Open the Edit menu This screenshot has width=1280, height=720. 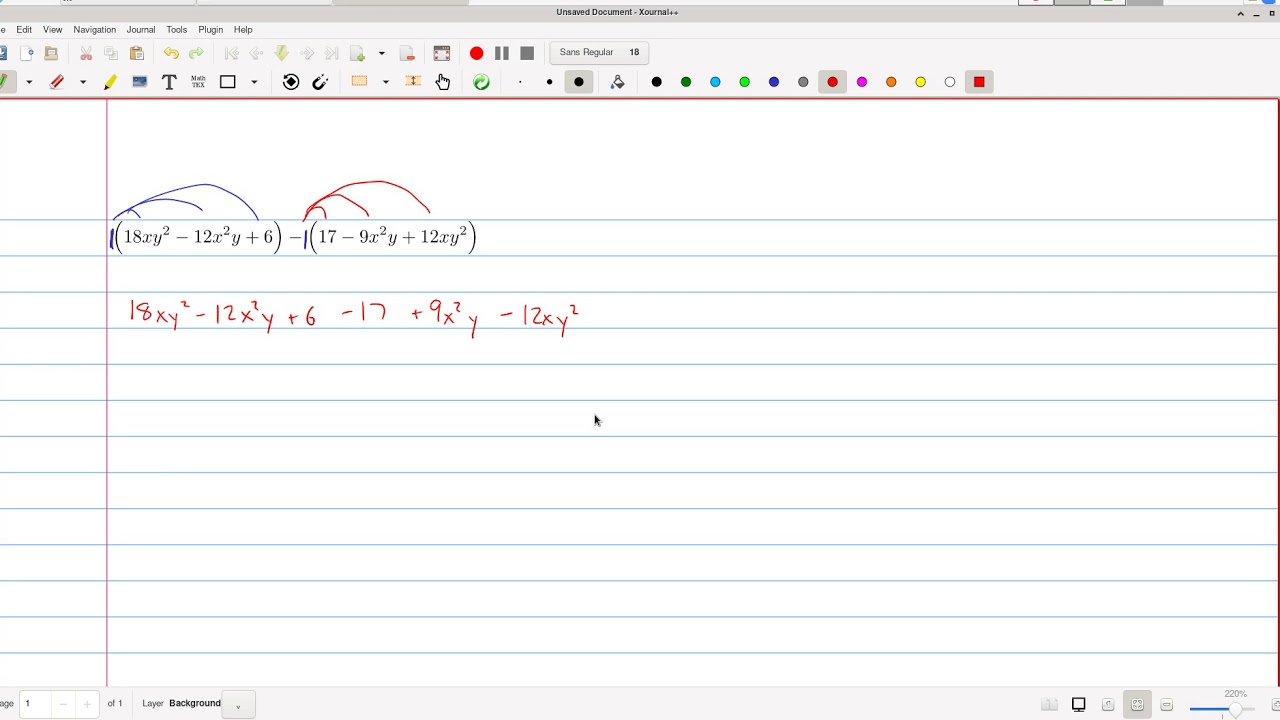pyautogui.click(x=24, y=29)
